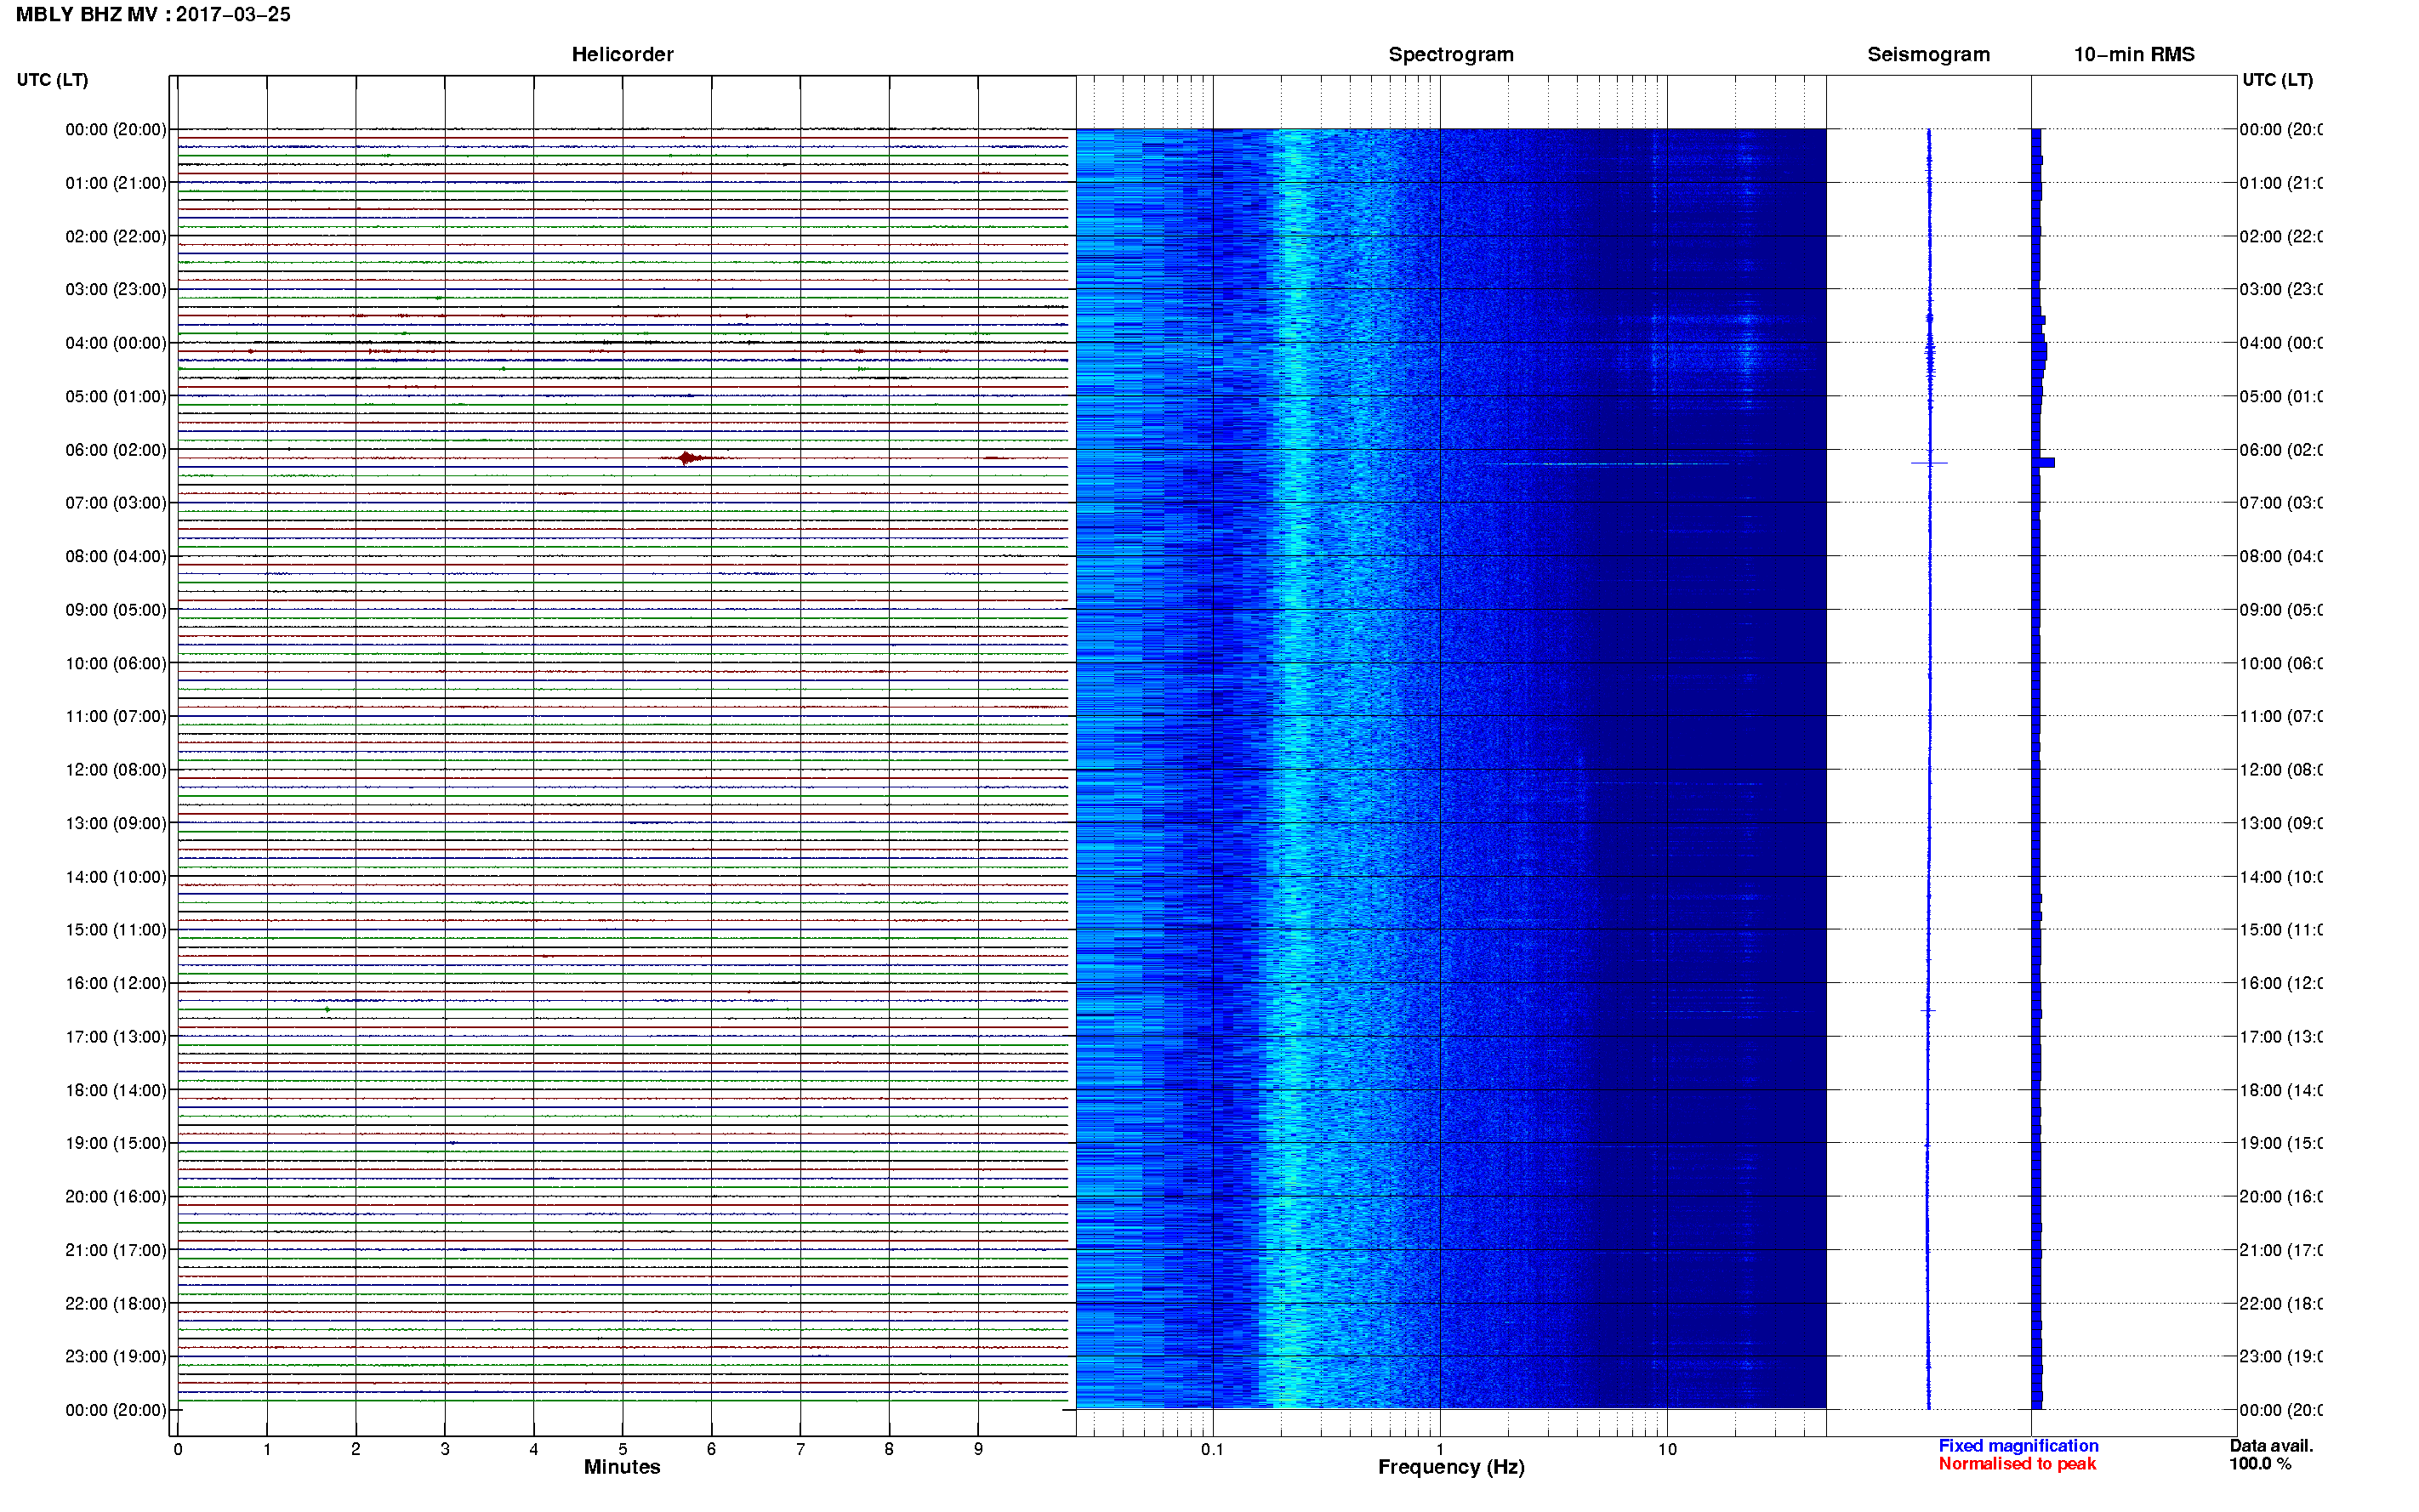Click the dark red earthquake burst on the Helicorder

click(x=690, y=459)
